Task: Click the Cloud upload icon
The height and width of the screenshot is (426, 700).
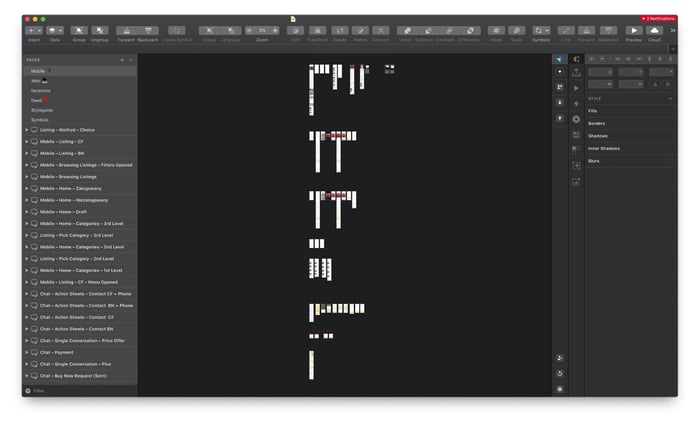Action: coord(655,31)
